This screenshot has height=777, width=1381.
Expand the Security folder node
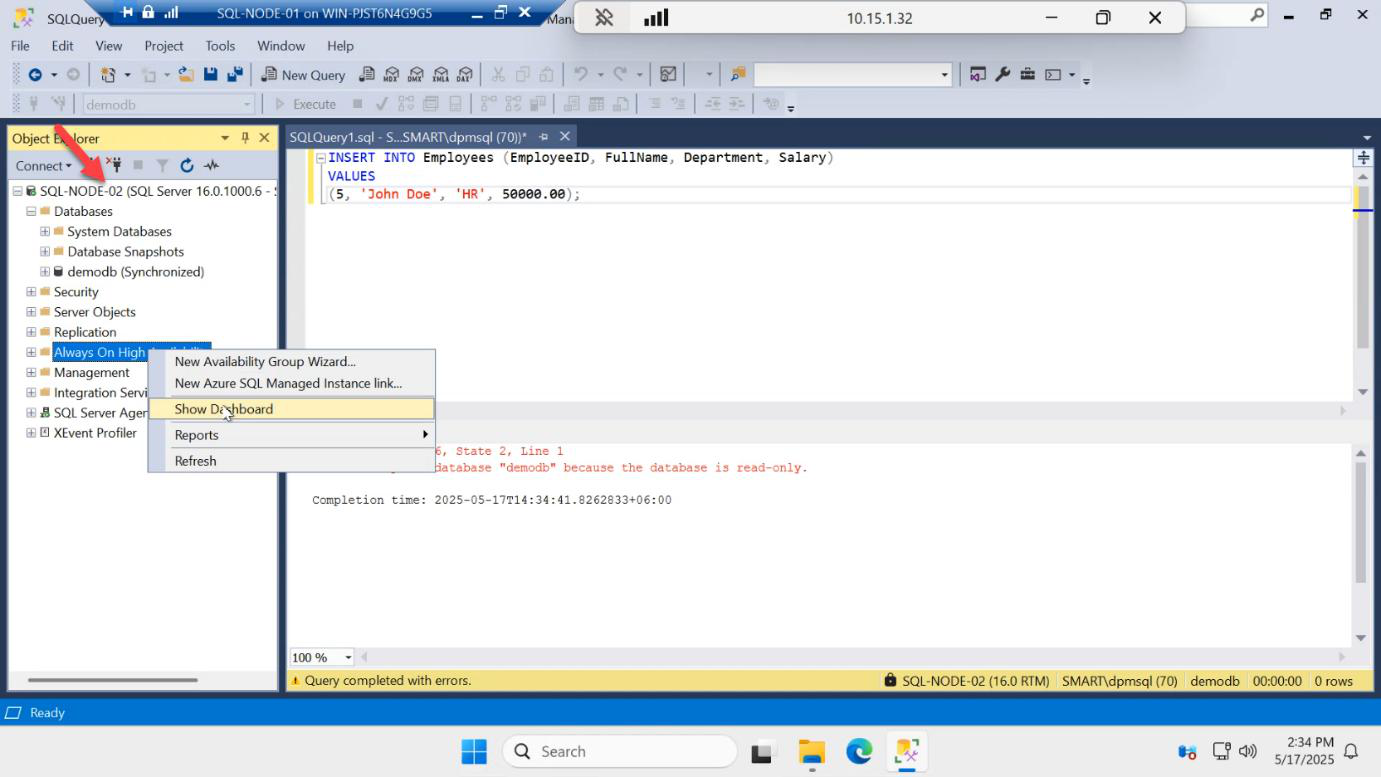tap(31, 292)
